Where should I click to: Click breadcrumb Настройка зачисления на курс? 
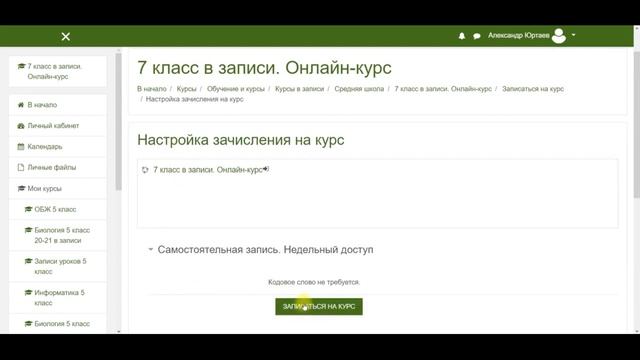click(x=194, y=99)
